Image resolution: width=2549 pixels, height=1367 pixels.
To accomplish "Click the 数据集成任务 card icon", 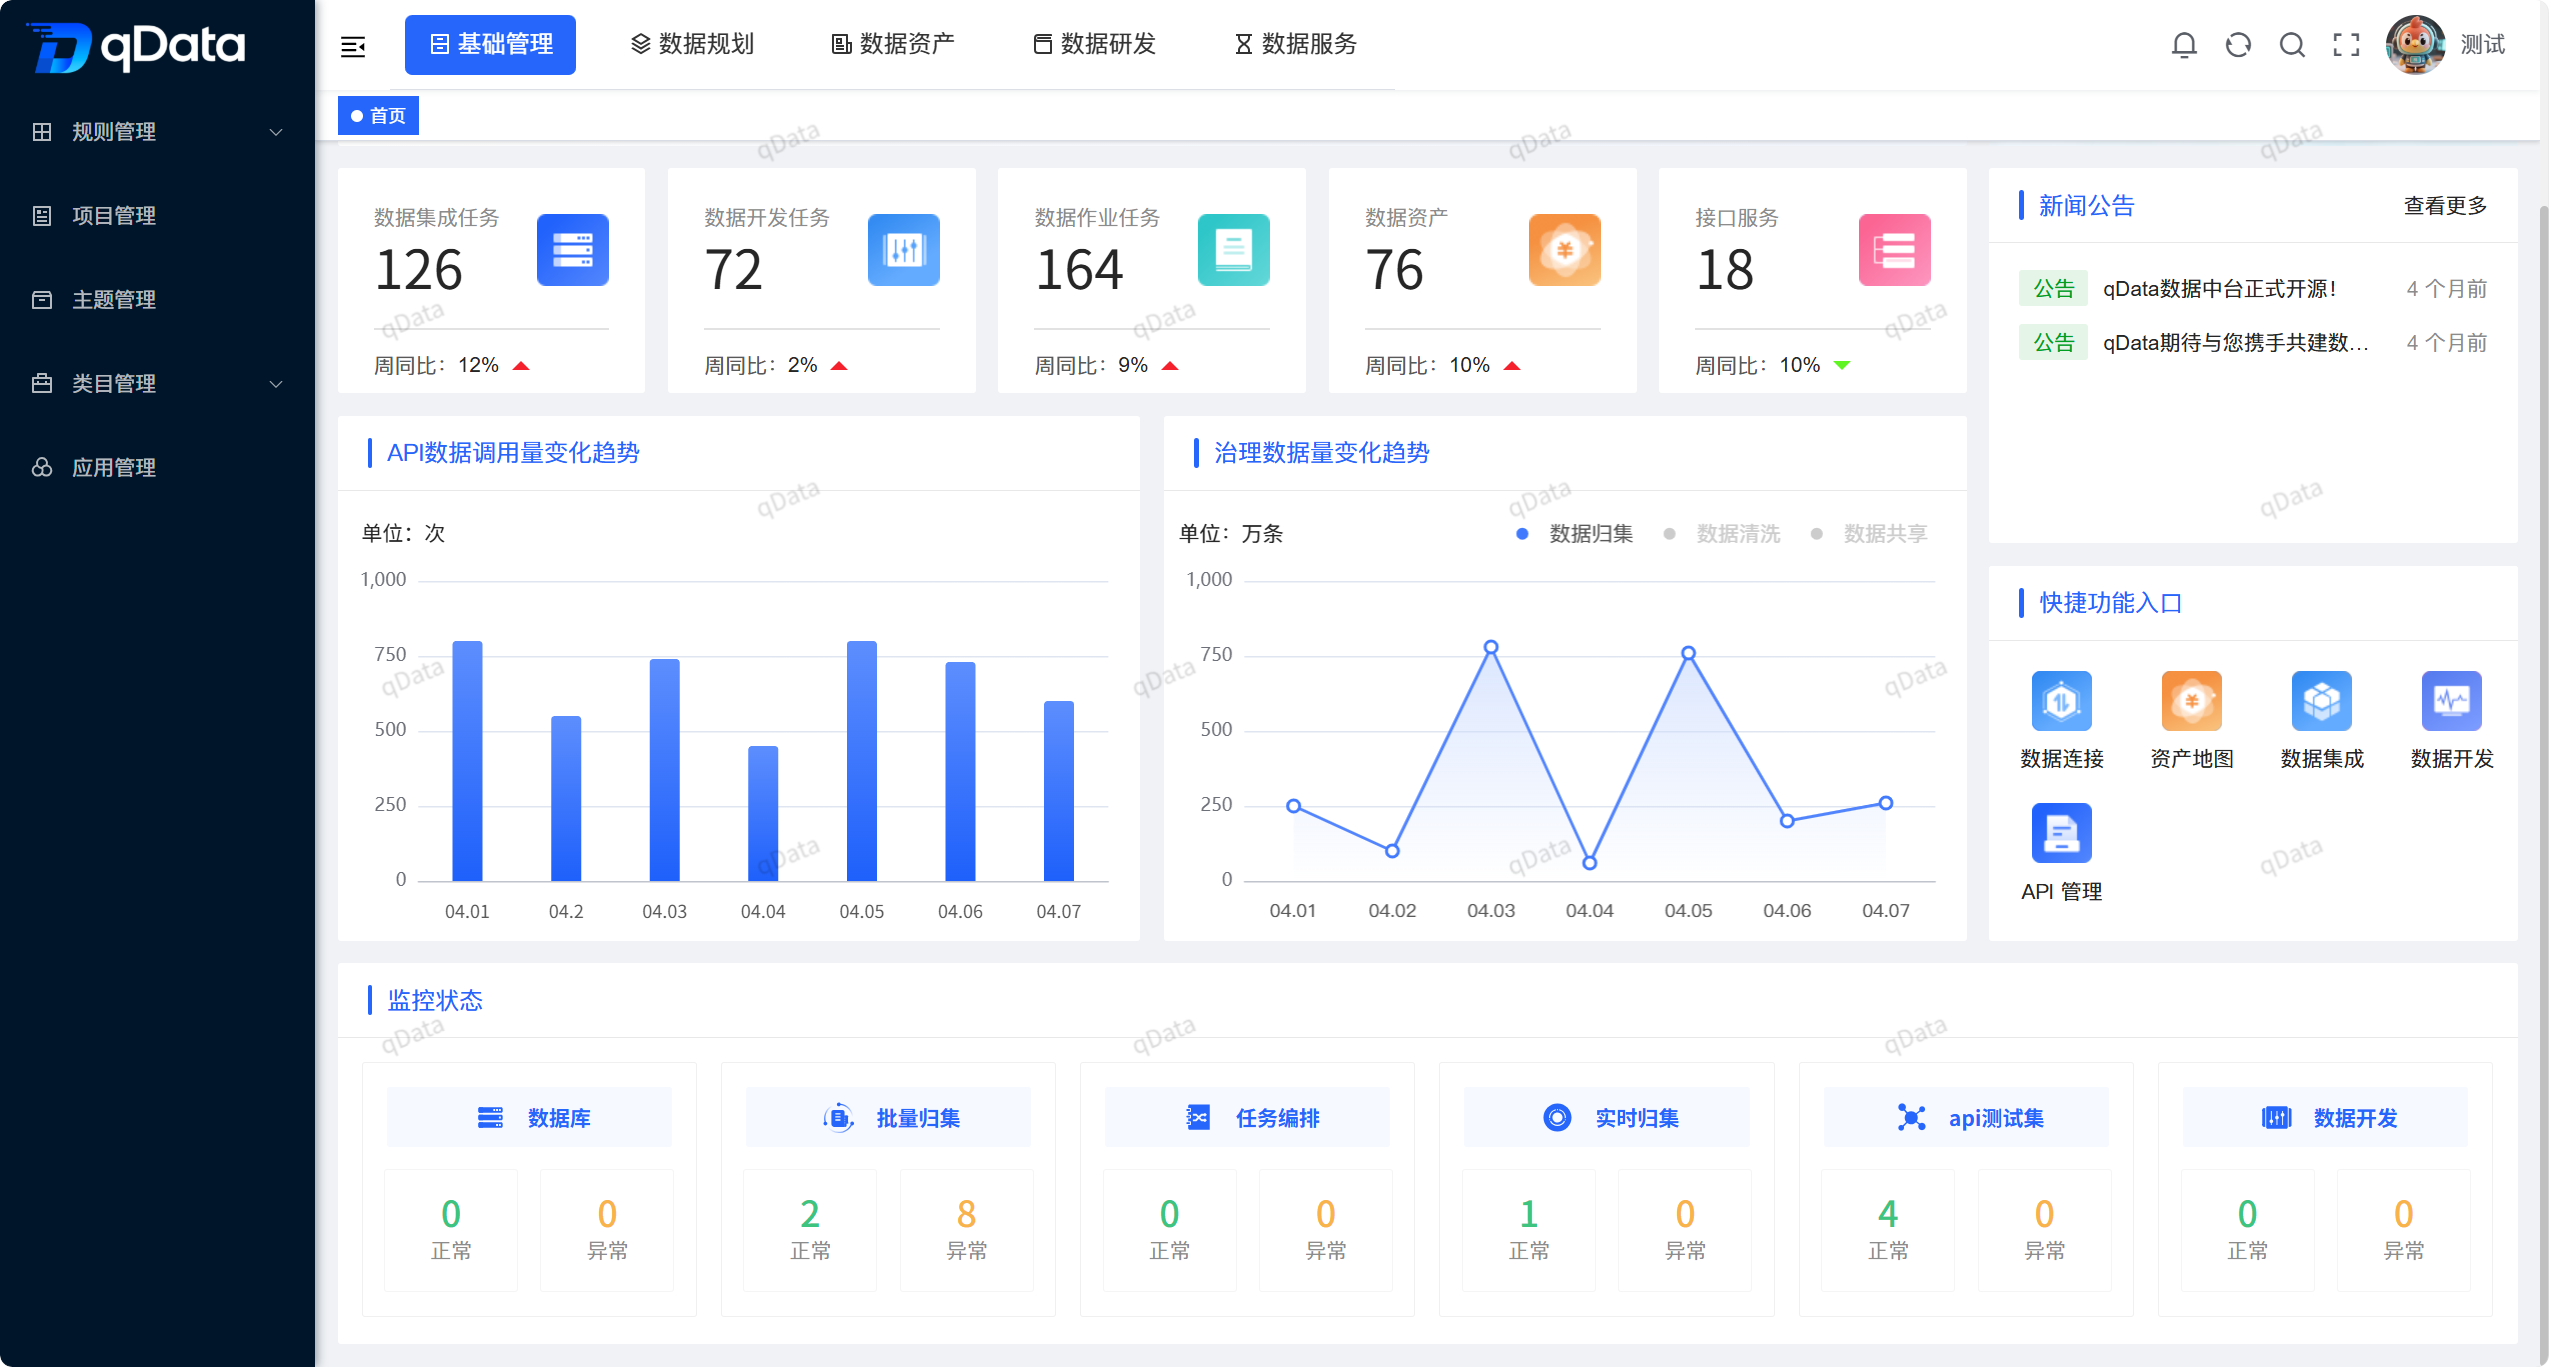I will pyautogui.click(x=573, y=250).
